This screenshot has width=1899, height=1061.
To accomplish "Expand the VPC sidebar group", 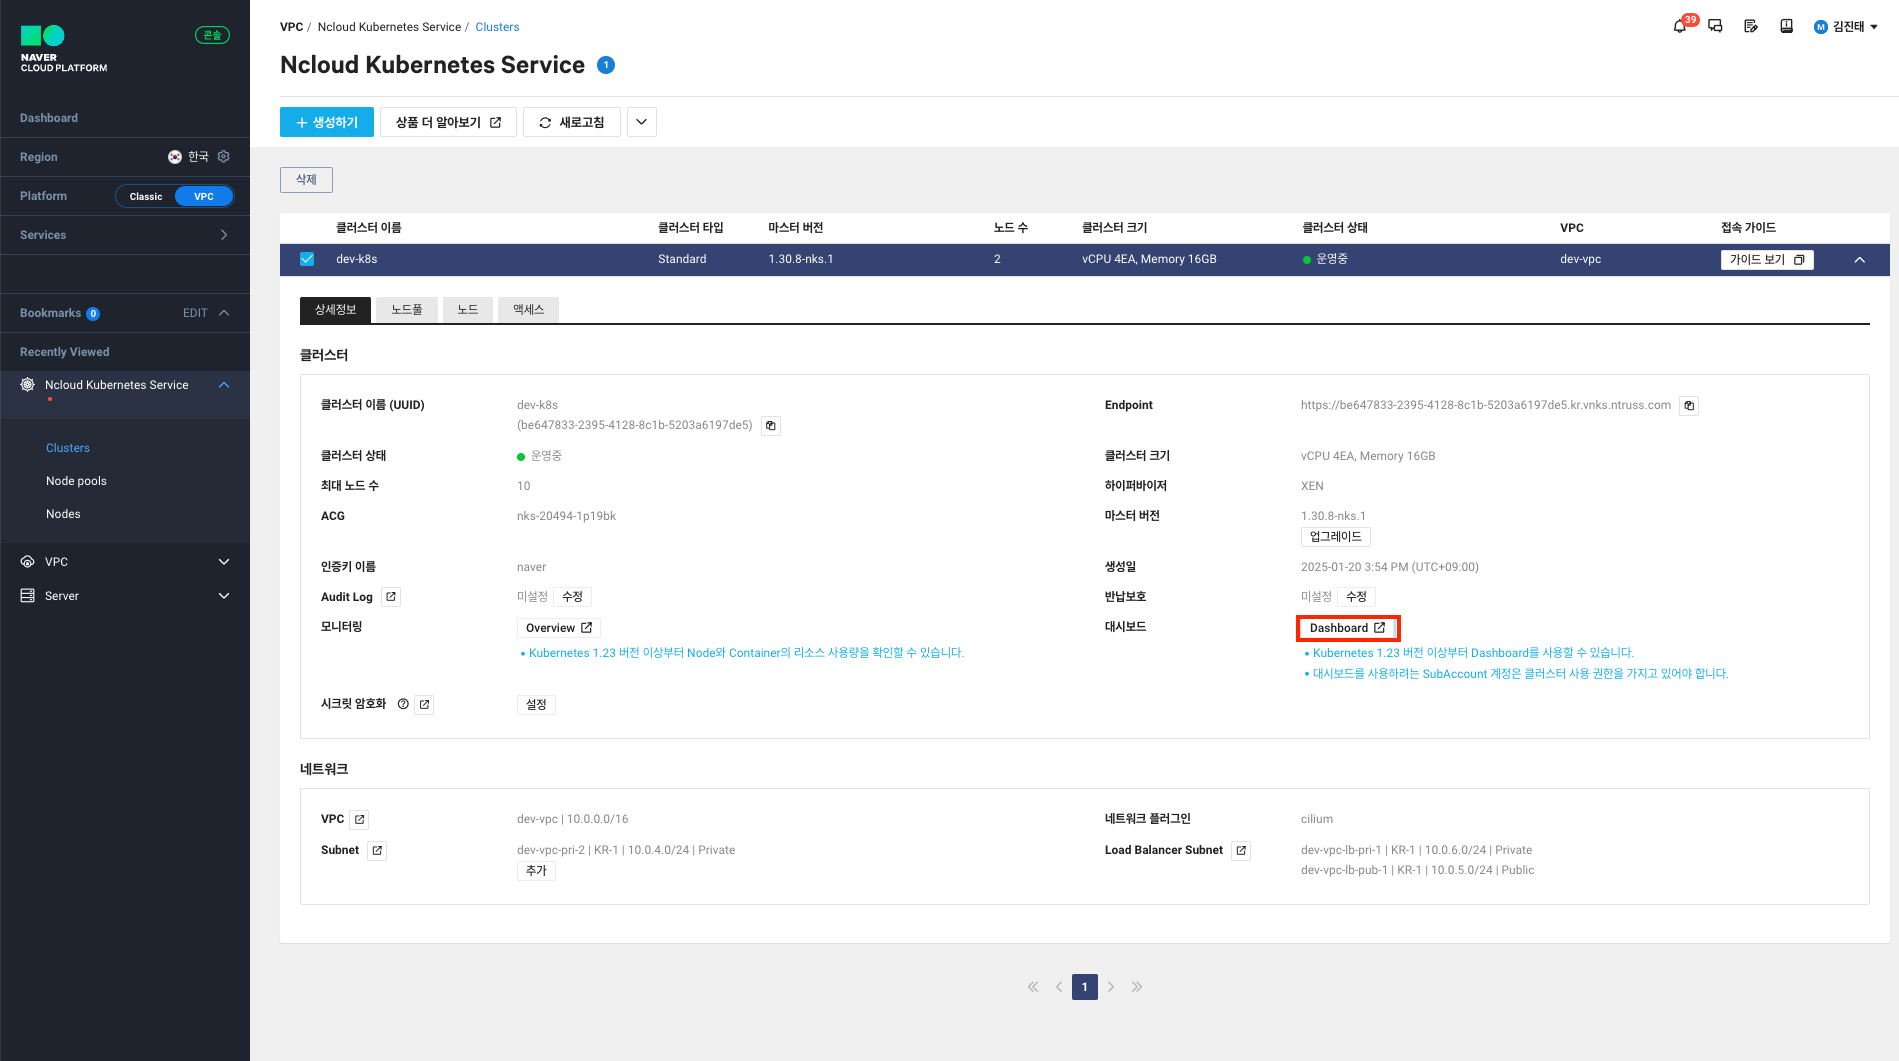I will 224,562.
